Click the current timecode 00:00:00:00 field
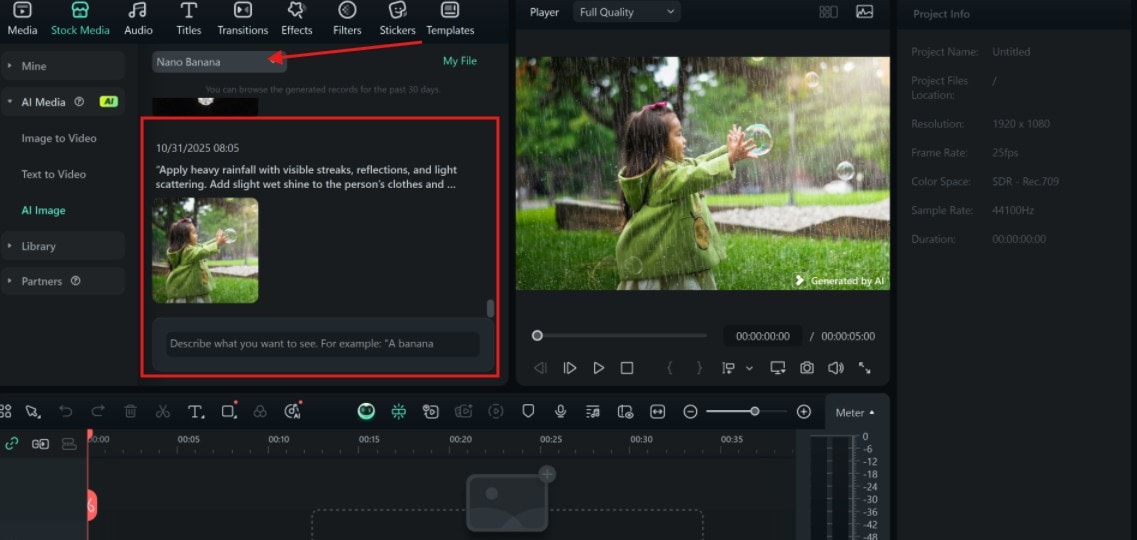Screen dimensions: 1137x540 point(763,336)
